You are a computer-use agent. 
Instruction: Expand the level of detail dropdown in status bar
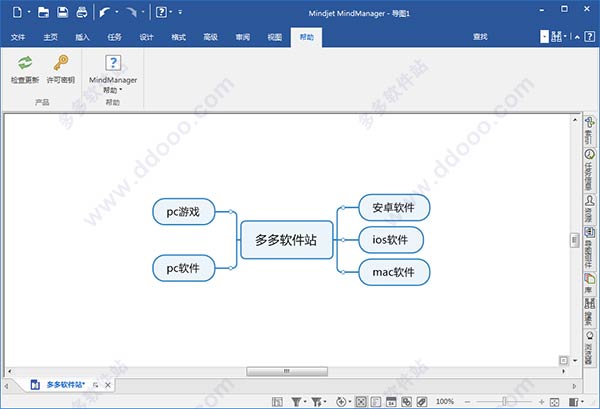click(349, 402)
